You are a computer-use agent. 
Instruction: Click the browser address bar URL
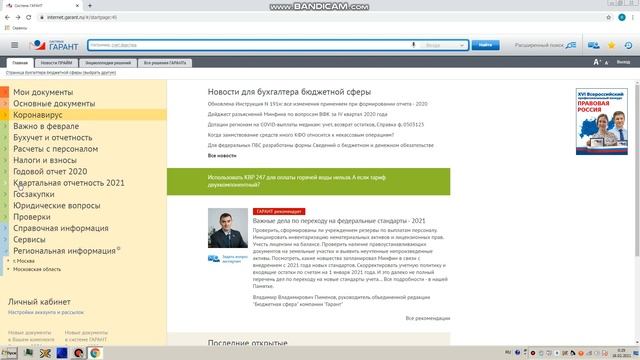point(82,17)
